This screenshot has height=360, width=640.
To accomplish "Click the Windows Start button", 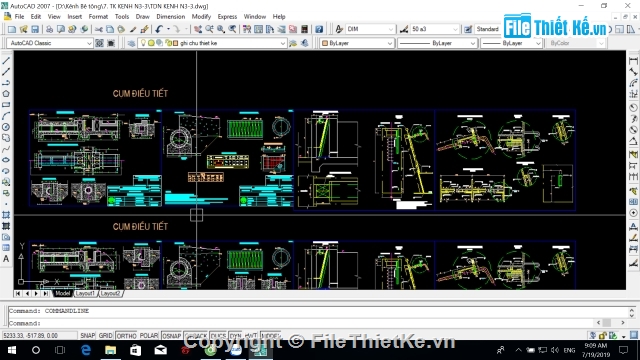I will click(11, 350).
